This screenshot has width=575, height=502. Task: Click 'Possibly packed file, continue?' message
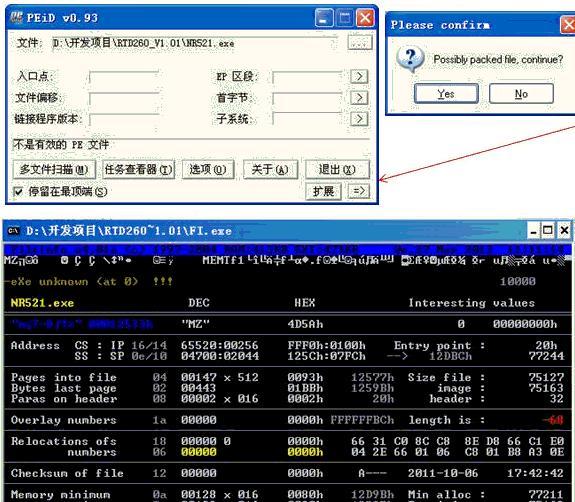pyautogui.click(x=498, y=59)
